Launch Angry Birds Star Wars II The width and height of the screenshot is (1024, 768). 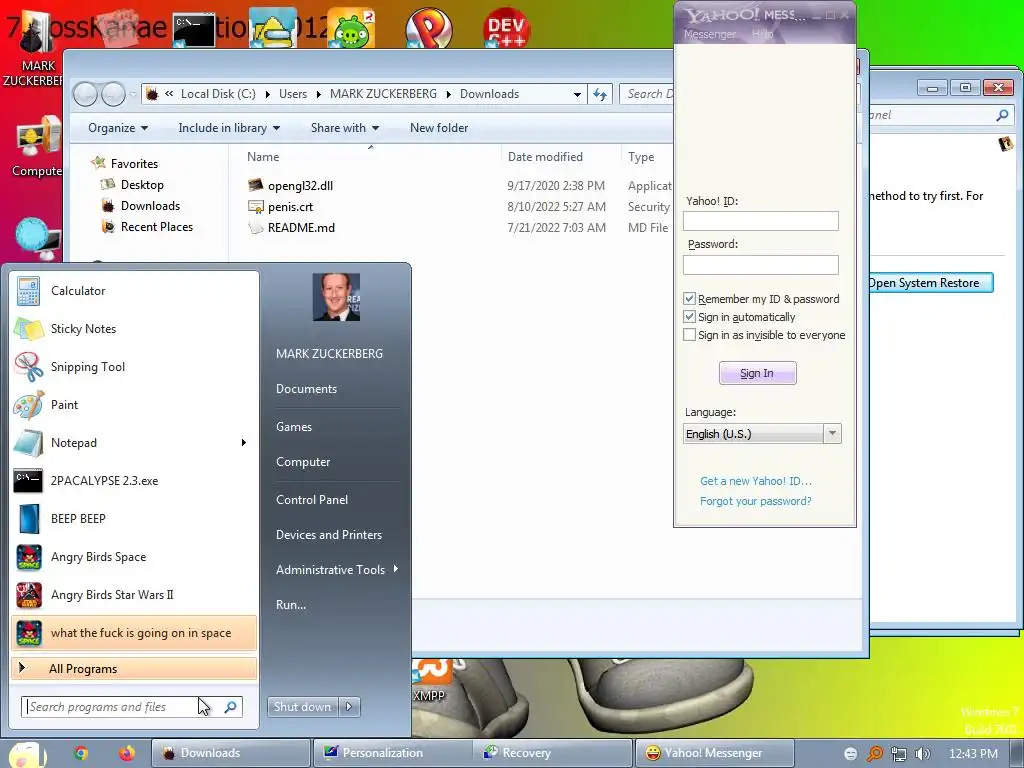[x=134, y=595]
